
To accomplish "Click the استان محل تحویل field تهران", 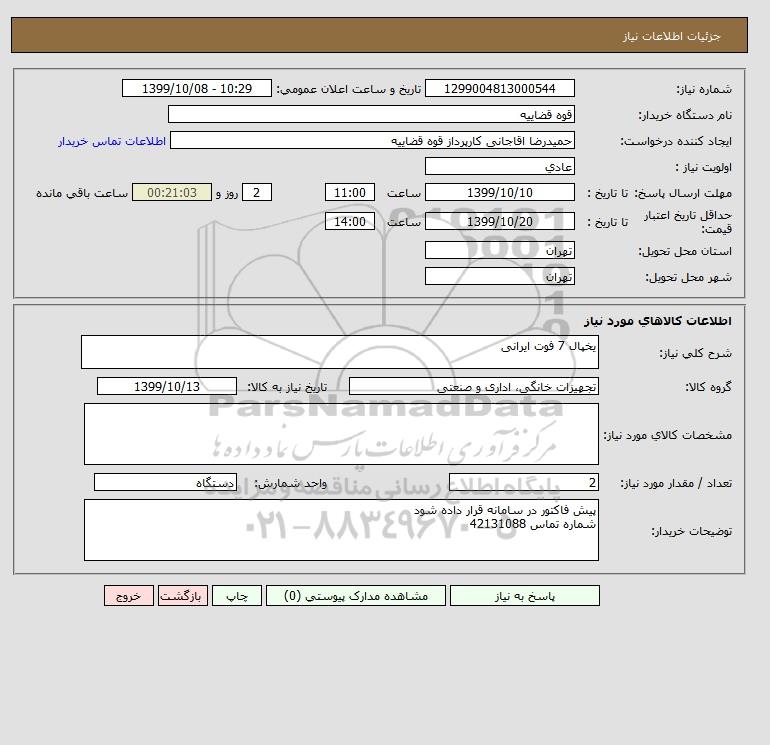I will click(x=499, y=250).
